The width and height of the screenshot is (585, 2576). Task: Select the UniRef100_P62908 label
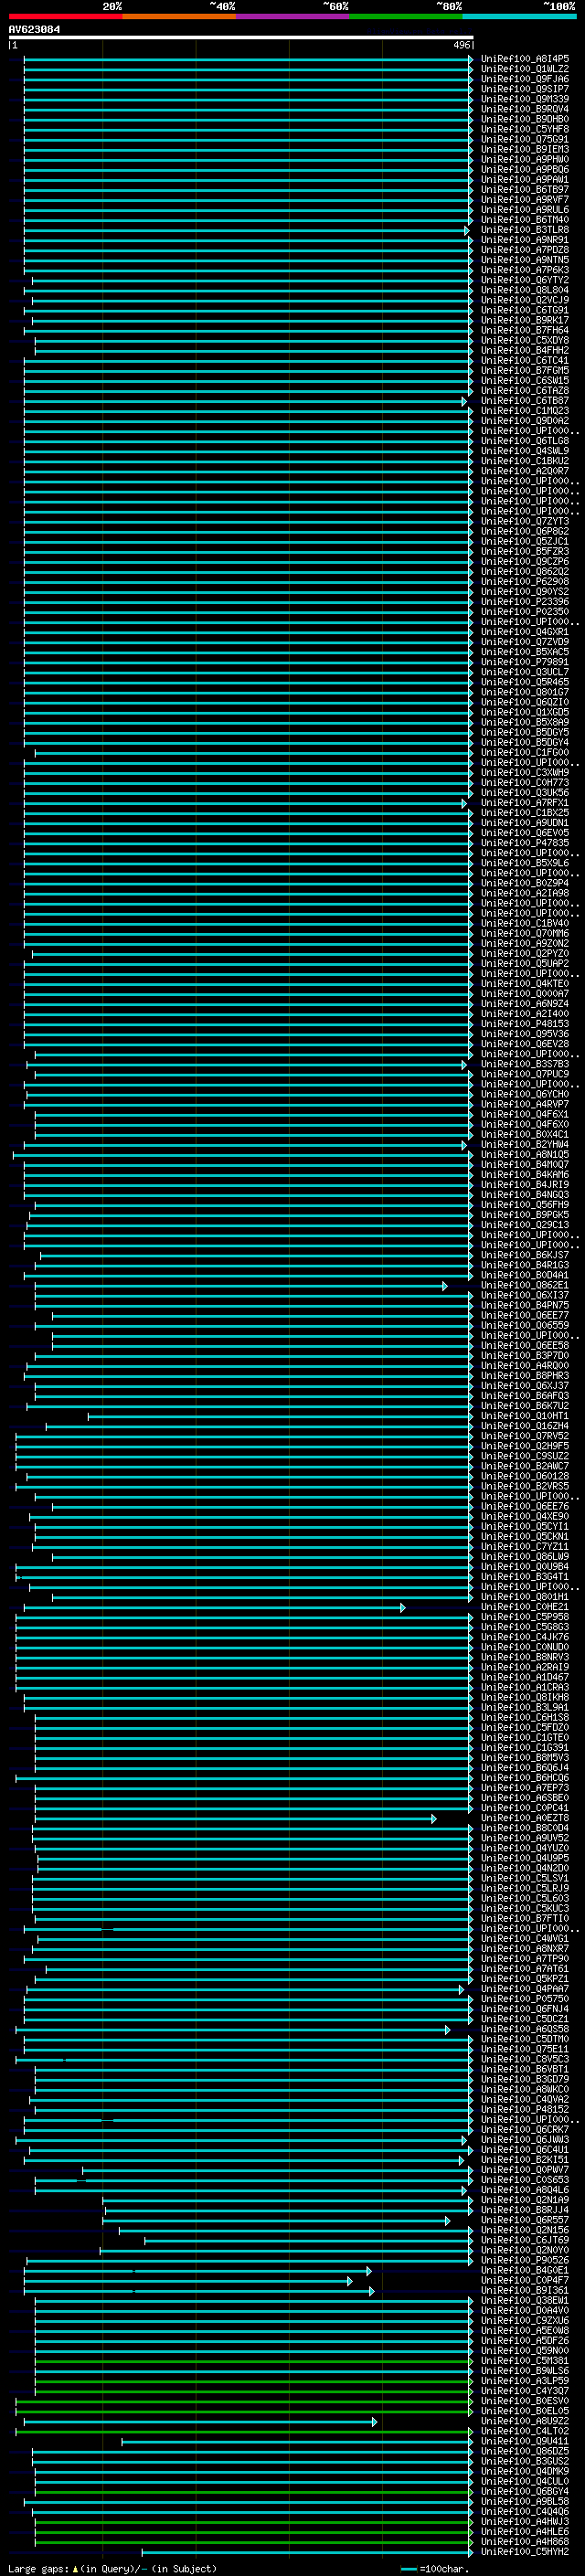point(525,581)
